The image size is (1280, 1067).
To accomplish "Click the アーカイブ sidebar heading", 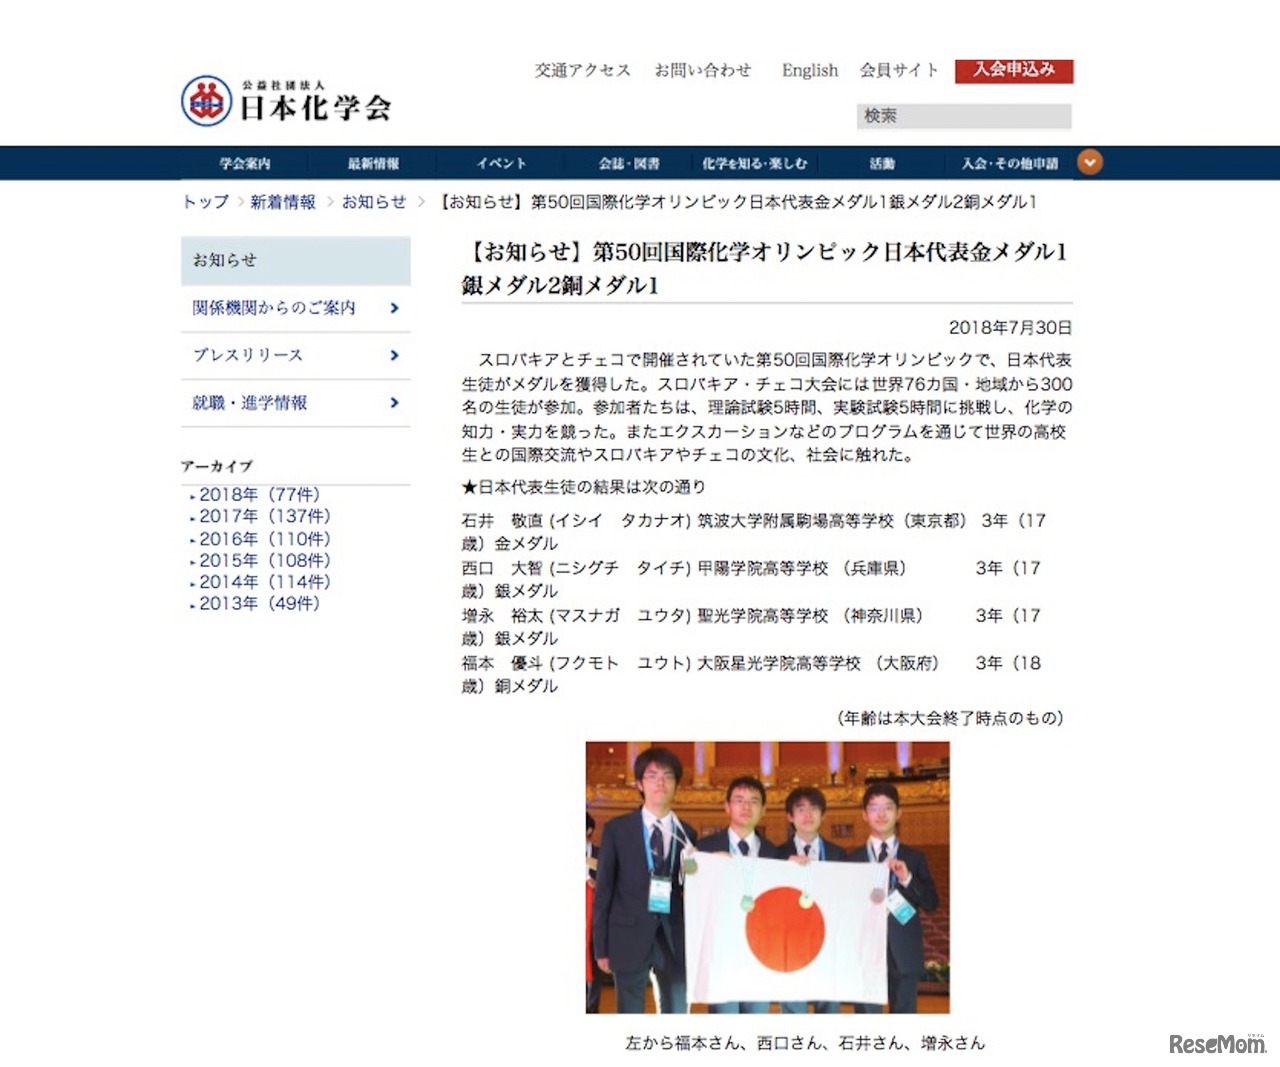I will (x=217, y=466).
